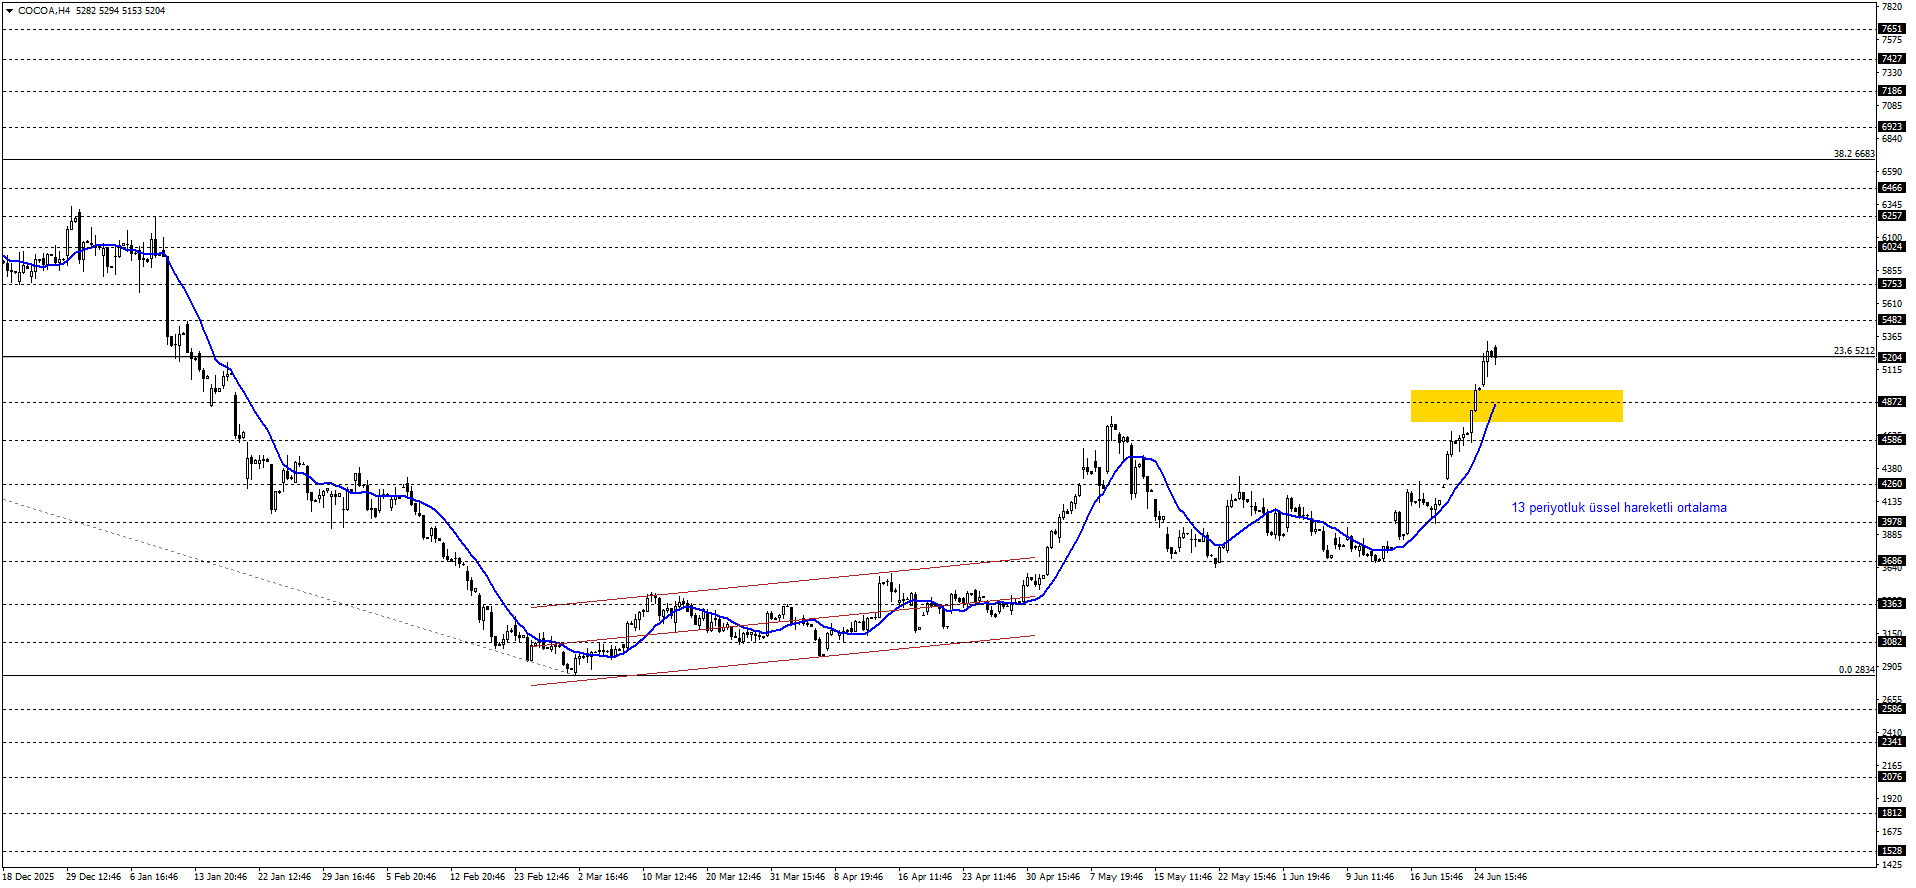
Task: Click the '9 Jun 11:46' time axis label
Action: [1370, 877]
